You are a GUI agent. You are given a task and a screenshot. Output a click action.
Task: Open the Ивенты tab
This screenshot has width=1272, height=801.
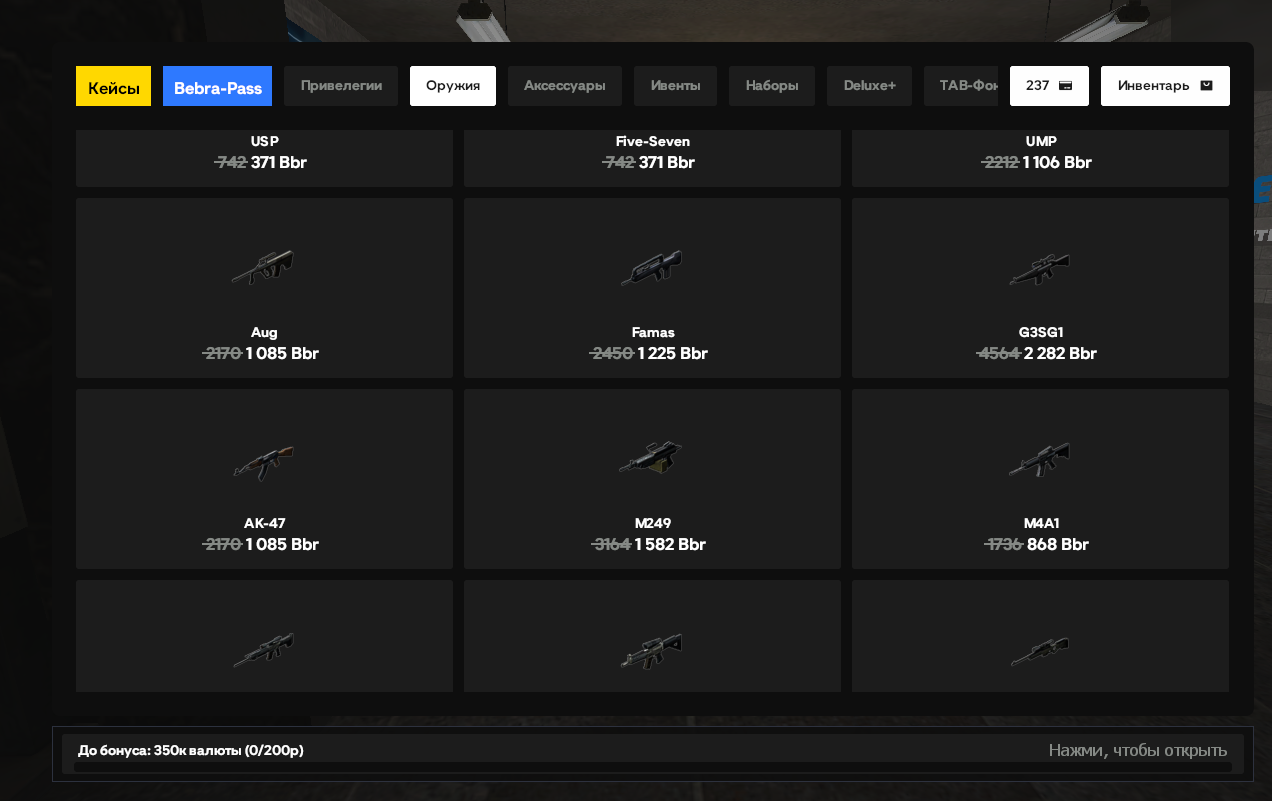(x=675, y=86)
